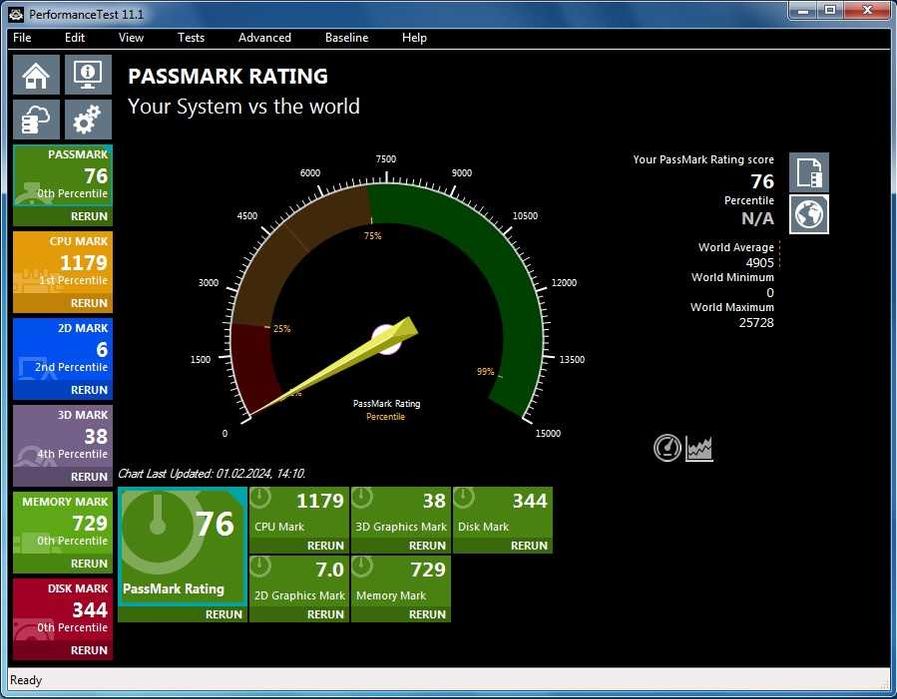Click 'Your PassMark Rating score' label

click(x=703, y=160)
